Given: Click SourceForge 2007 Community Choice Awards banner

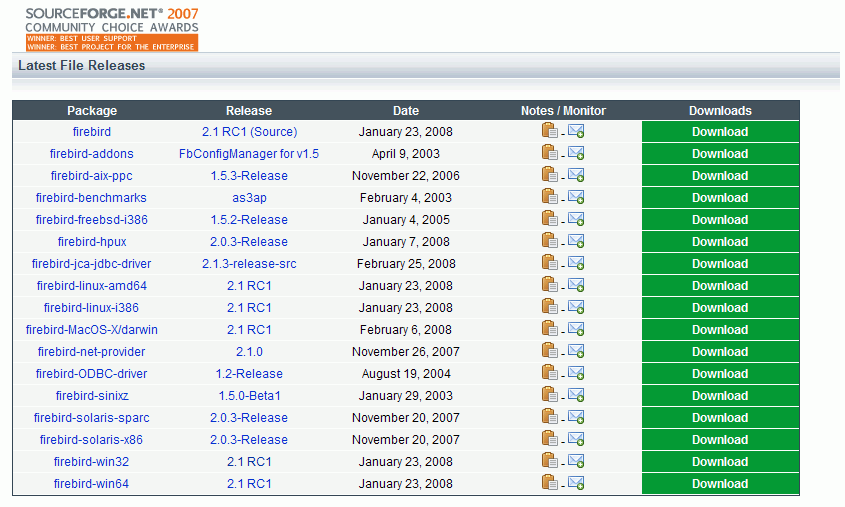Looking at the screenshot, I should 112,29.
